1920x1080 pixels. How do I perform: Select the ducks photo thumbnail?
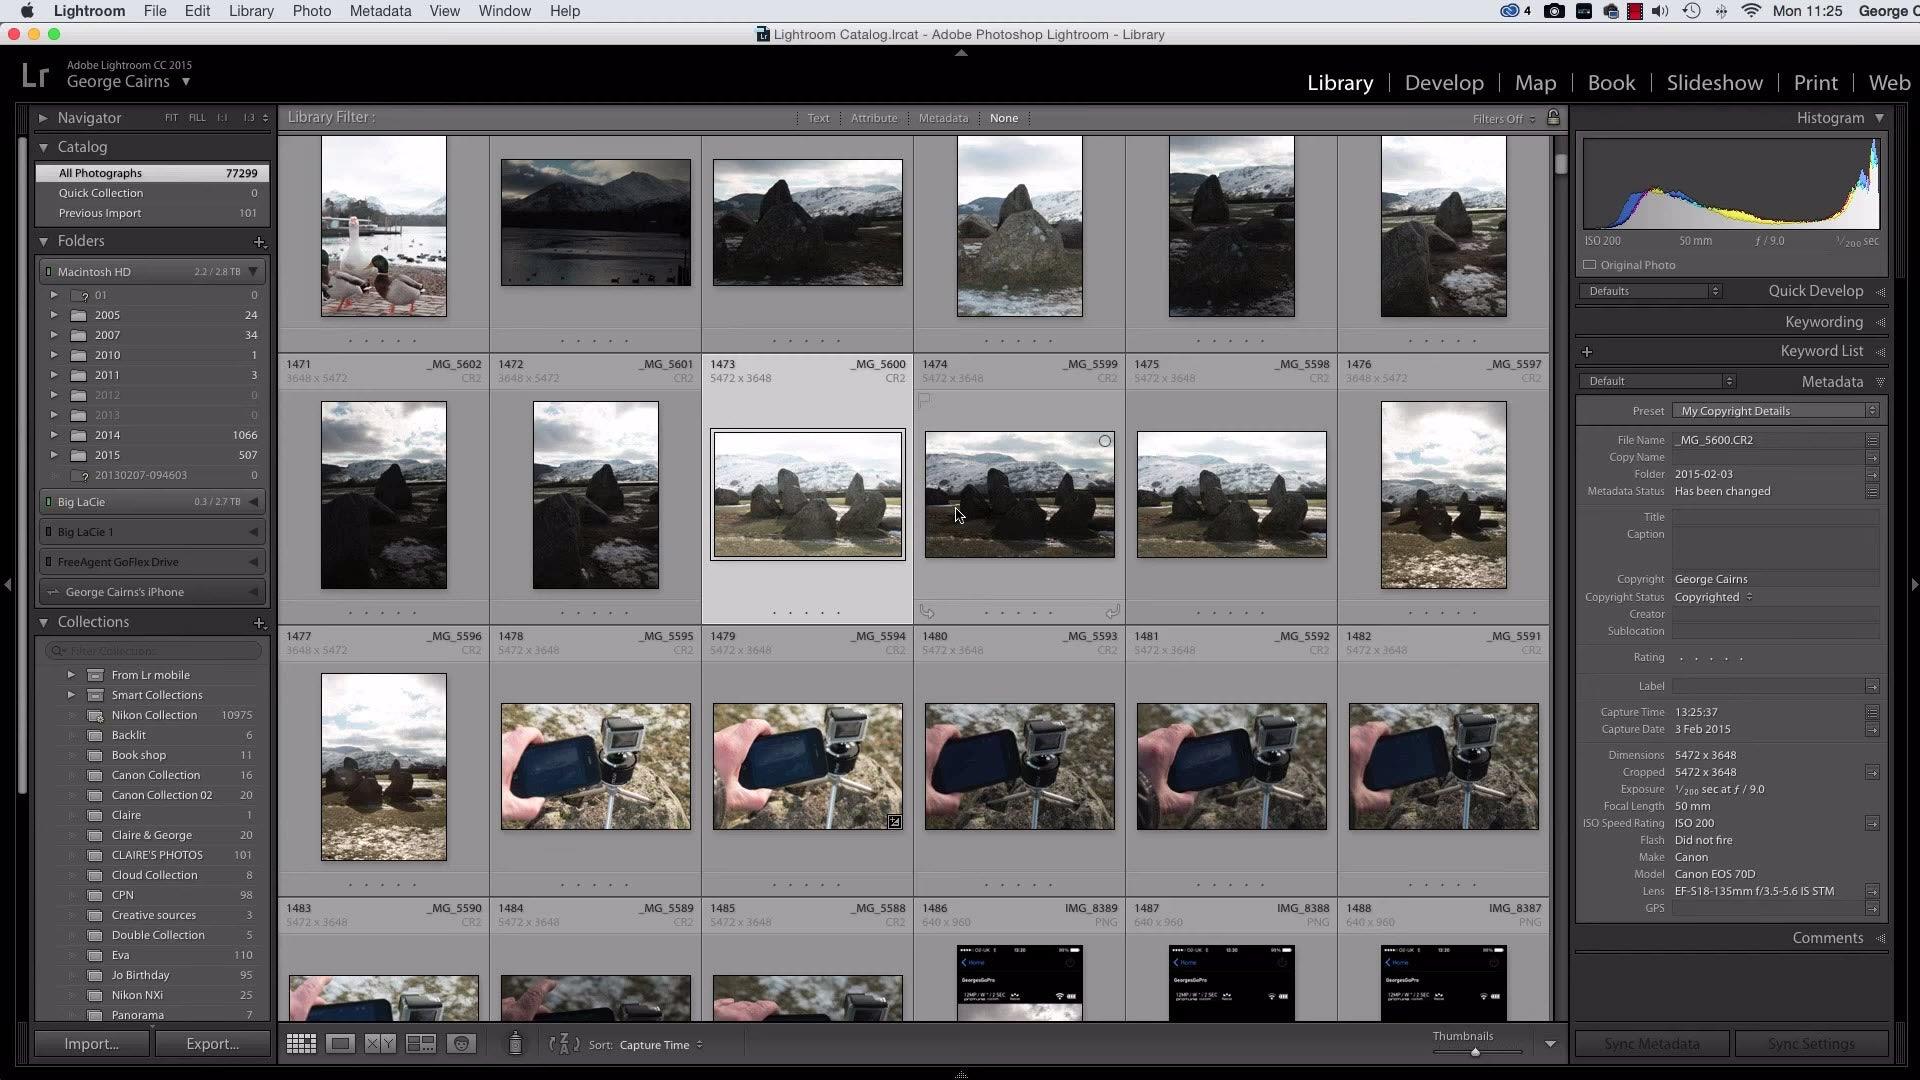point(383,227)
